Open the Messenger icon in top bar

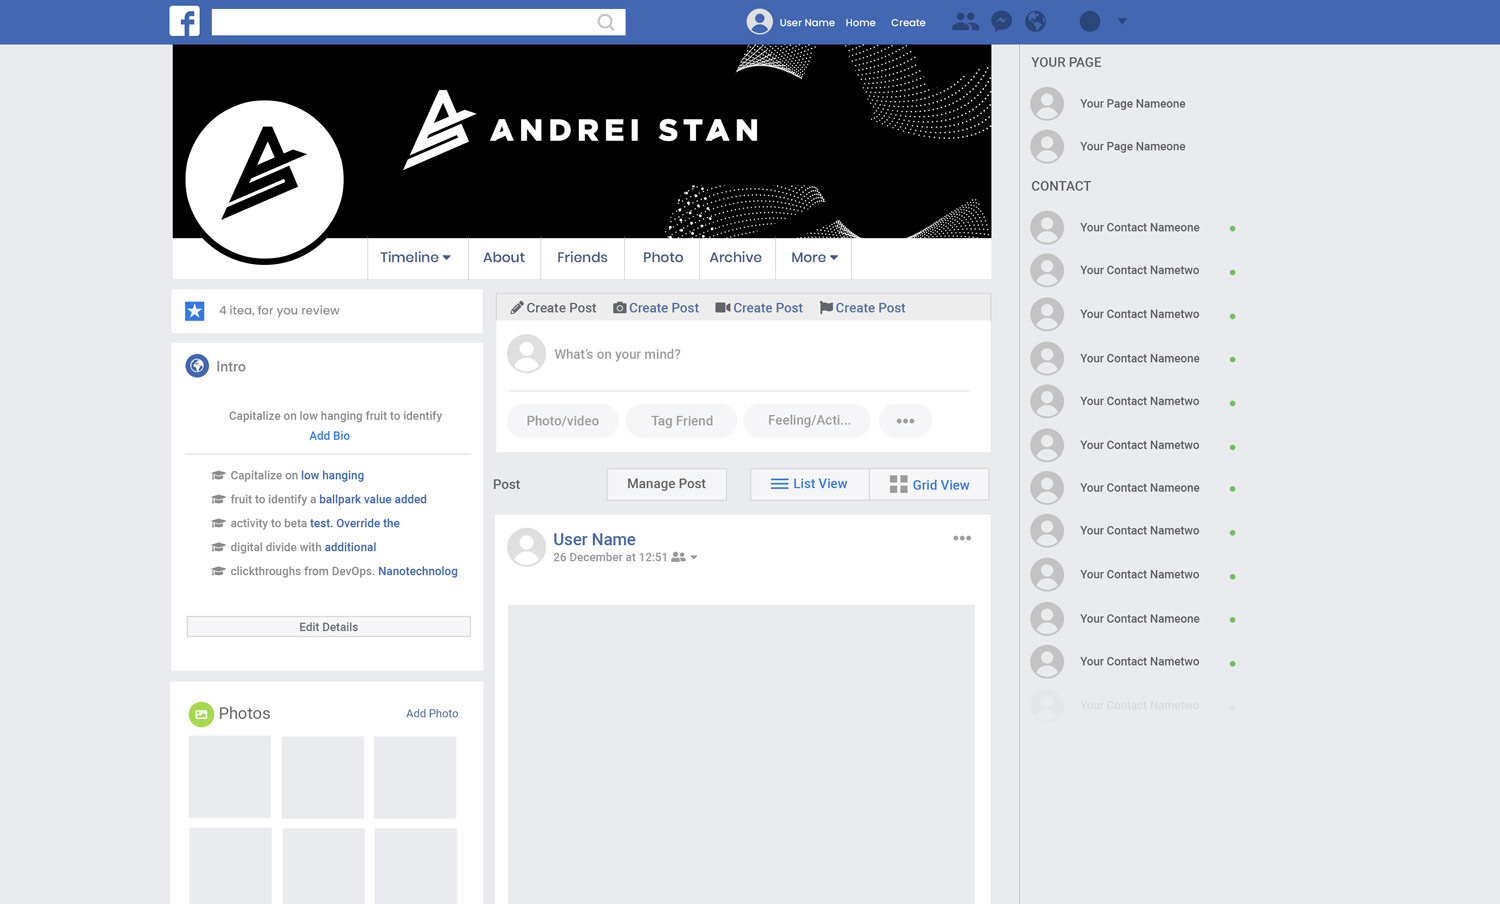click(1001, 21)
